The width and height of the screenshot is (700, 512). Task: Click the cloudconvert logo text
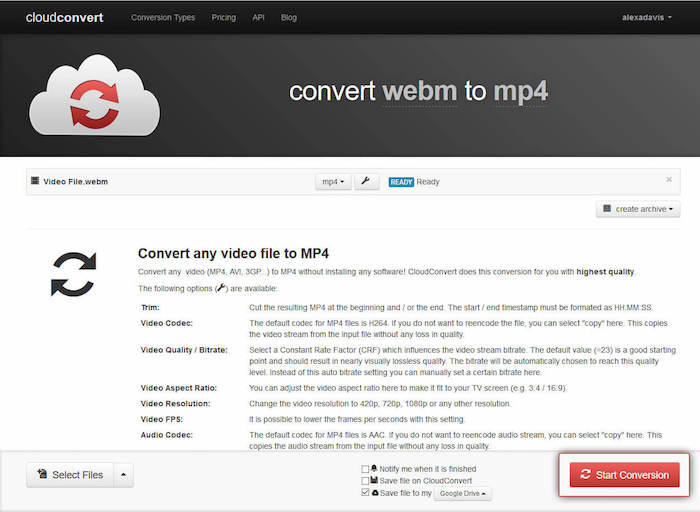click(64, 17)
